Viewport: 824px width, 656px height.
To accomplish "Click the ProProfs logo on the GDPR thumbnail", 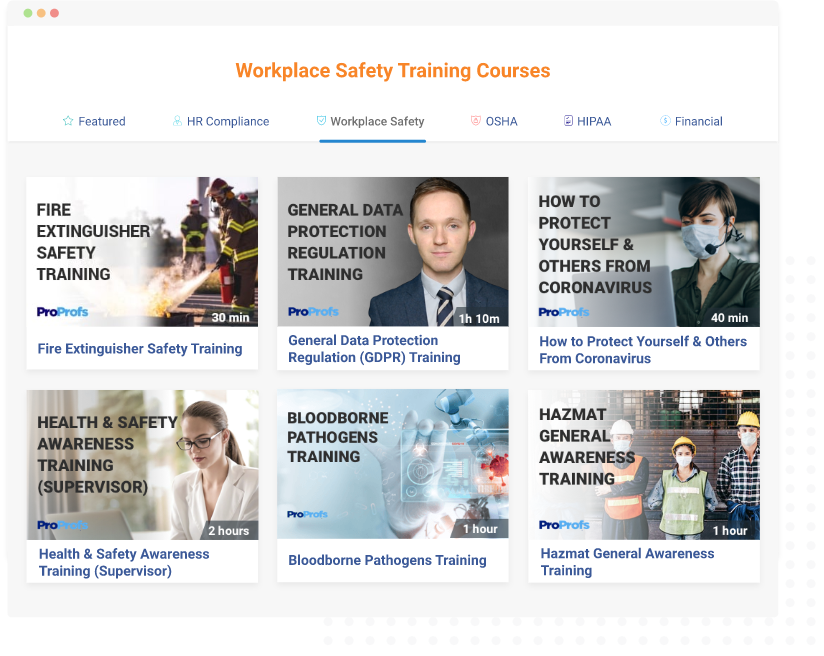I will pos(313,312).
